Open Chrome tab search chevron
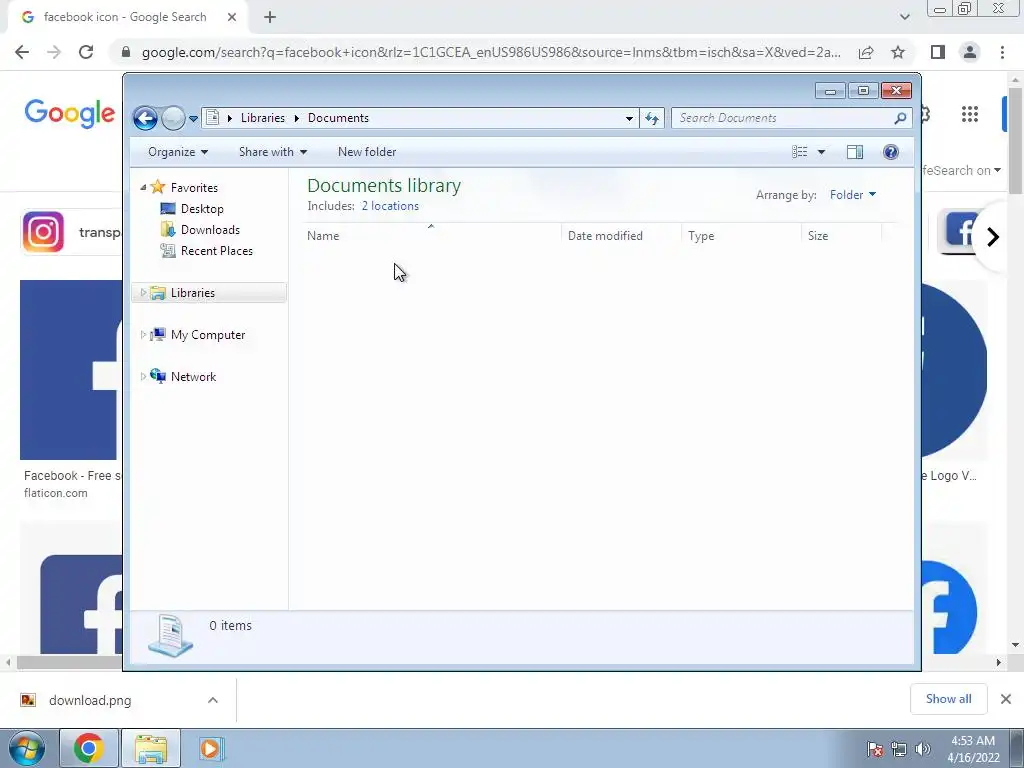Screen dimensions: 1024x768 tap(904, 18)
